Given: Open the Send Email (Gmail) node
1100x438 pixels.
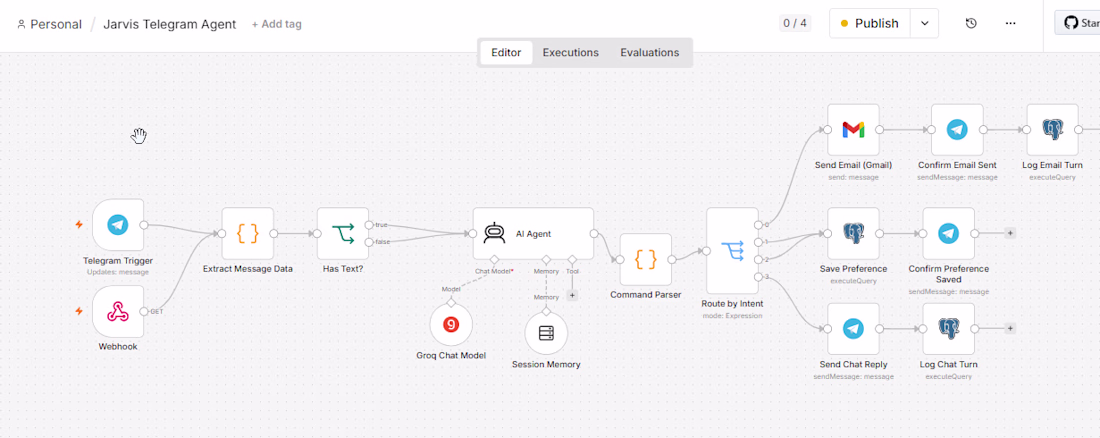Looking at the screenshot, I should [x=853, y=130].
